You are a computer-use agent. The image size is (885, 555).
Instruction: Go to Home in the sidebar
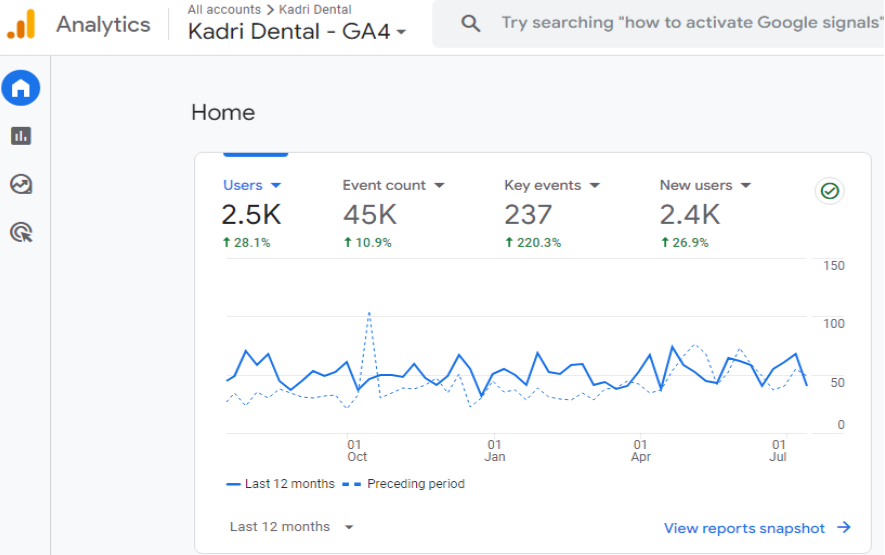[x=21, y=88]
